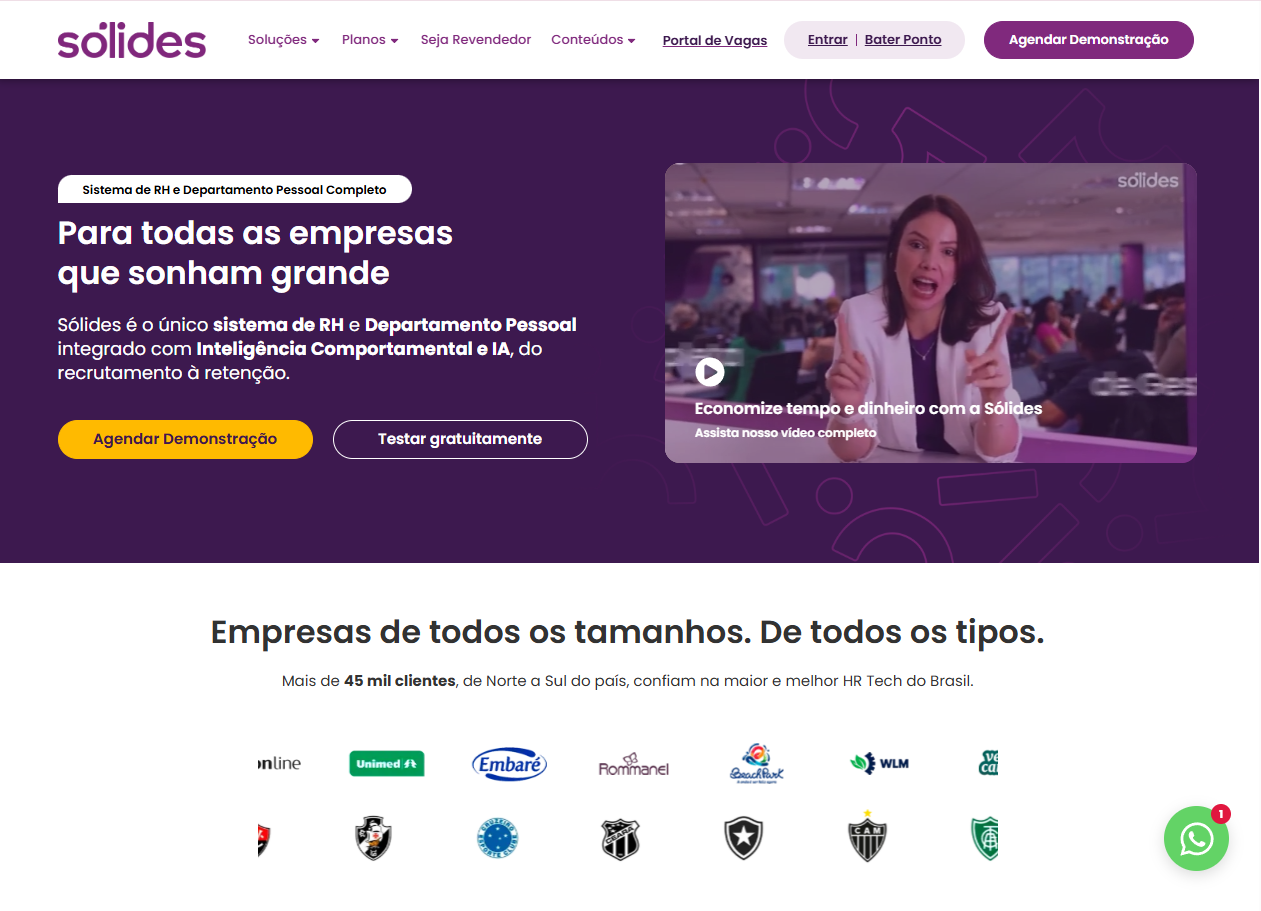
Task: Click the Beach Park logo
Action: (x=757, y=764)
